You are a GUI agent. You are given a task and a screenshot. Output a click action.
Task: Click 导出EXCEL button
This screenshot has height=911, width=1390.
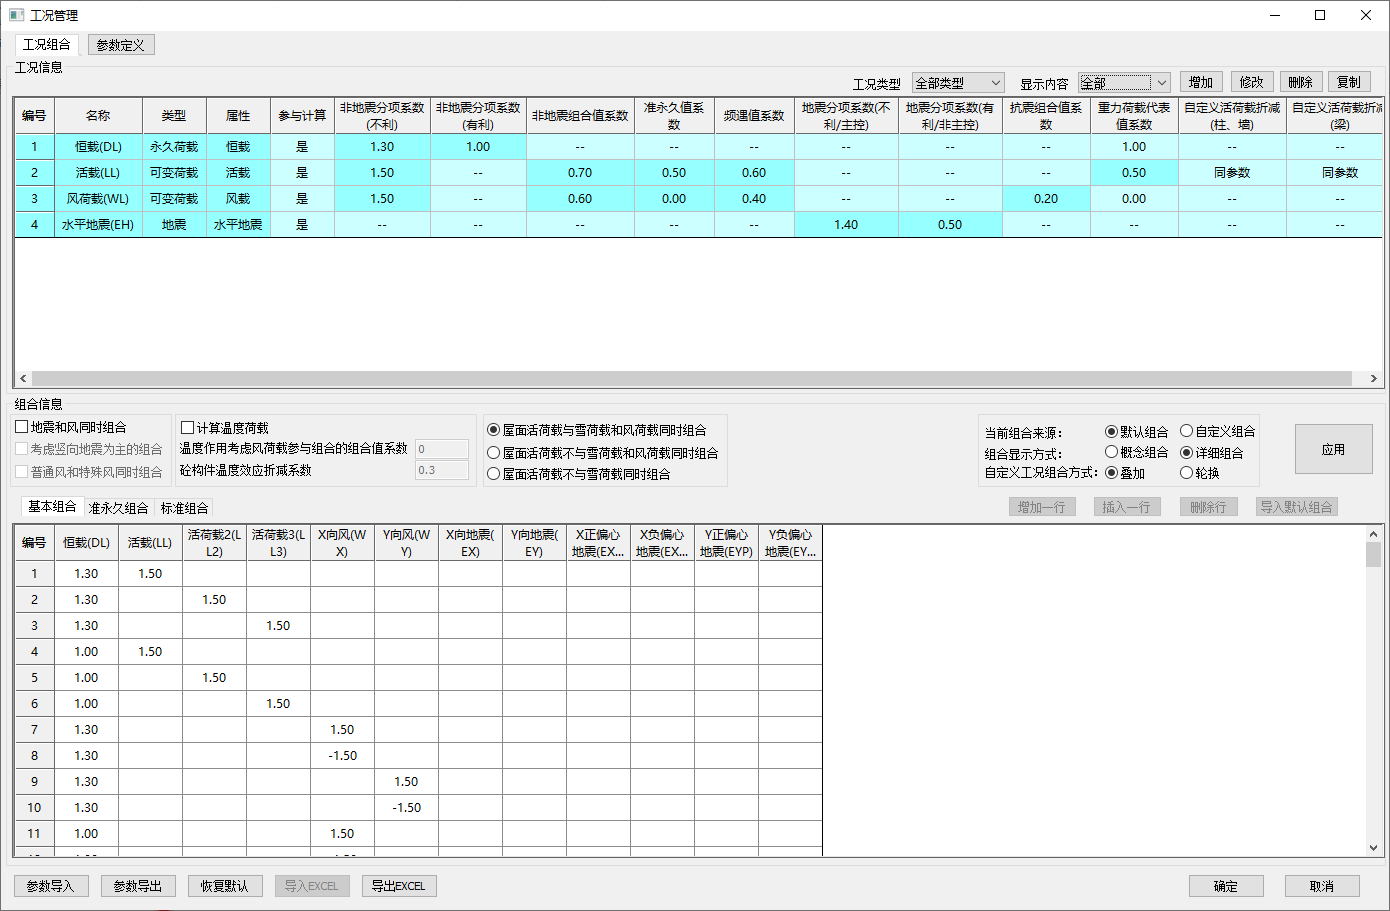click(398, 886)
